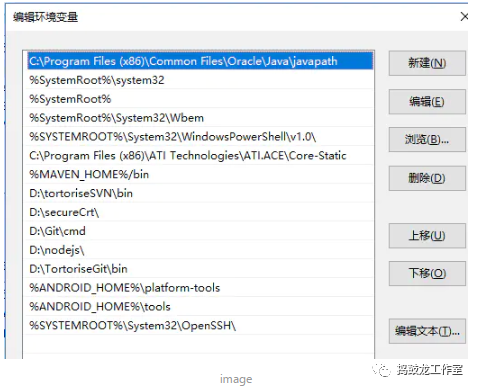The height and width of the screenshot is (390, 477).
Task: Select the D:\Git\cmd entry
Action: pyautogui.click(x=200, y=231)
